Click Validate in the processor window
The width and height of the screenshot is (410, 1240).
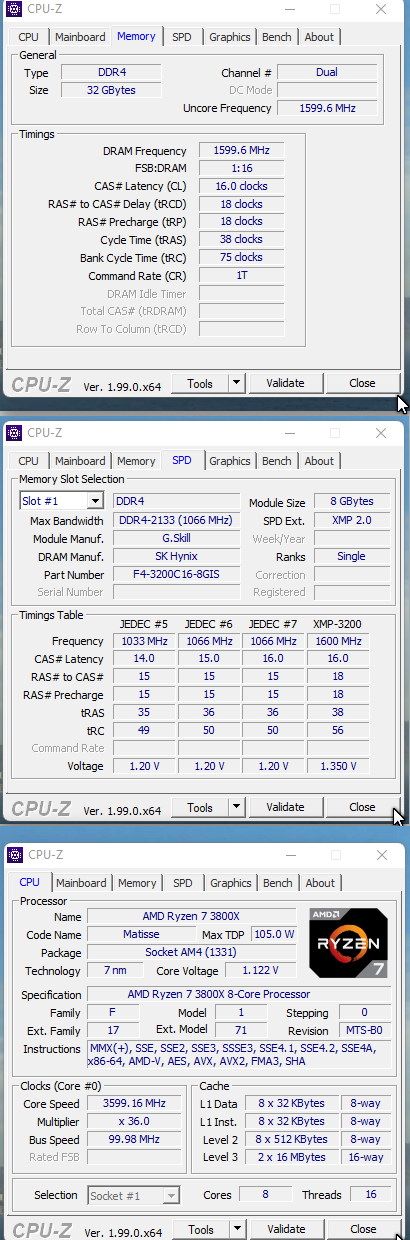[285, 1229]
